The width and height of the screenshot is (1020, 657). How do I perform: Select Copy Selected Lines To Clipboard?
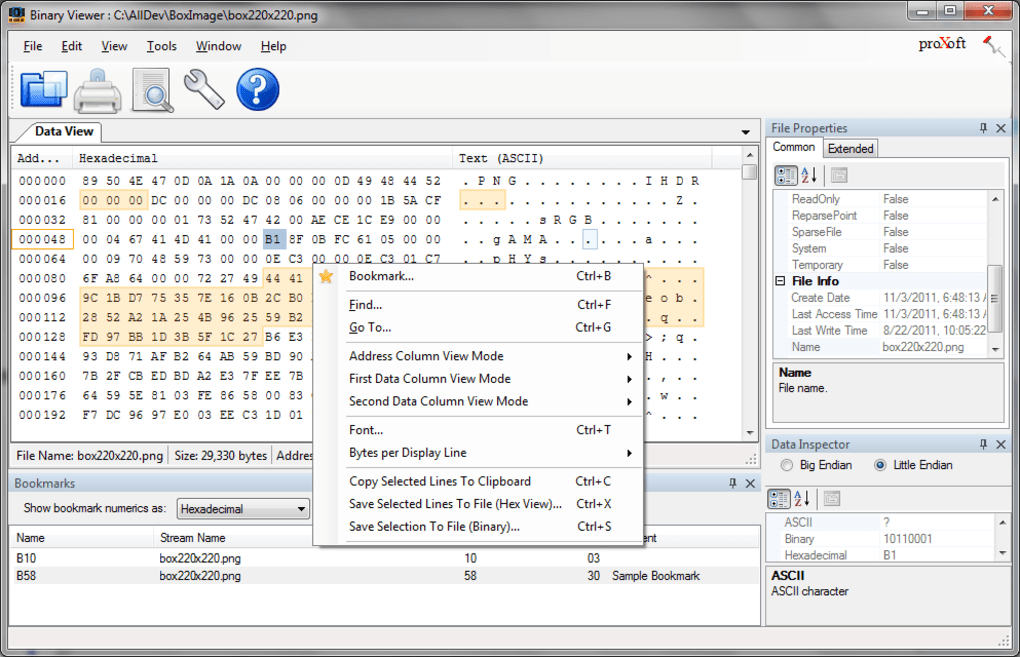tap(440, 481)
